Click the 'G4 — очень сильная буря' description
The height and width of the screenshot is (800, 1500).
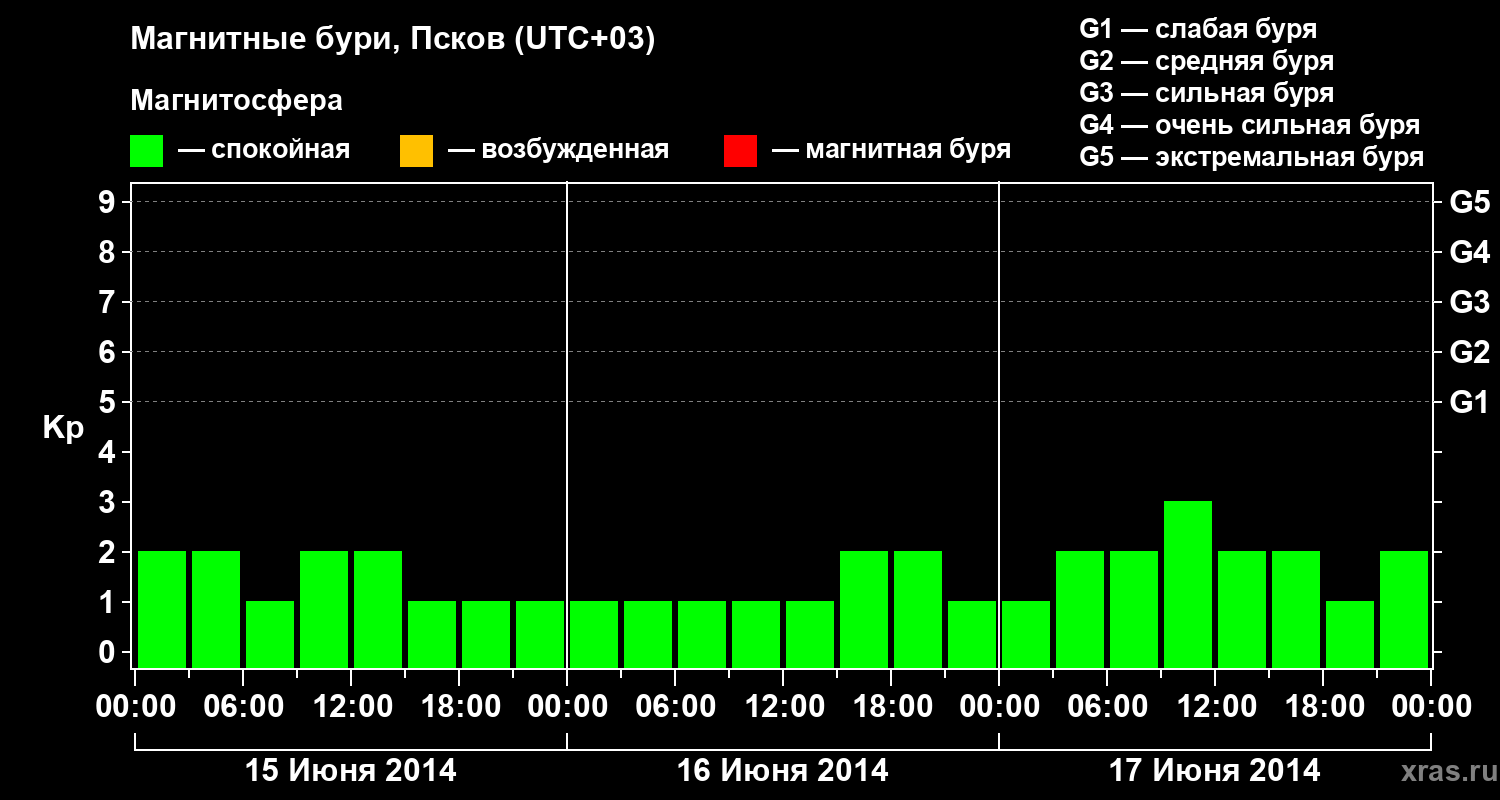pyautogui.click(x=1250, y=125)
